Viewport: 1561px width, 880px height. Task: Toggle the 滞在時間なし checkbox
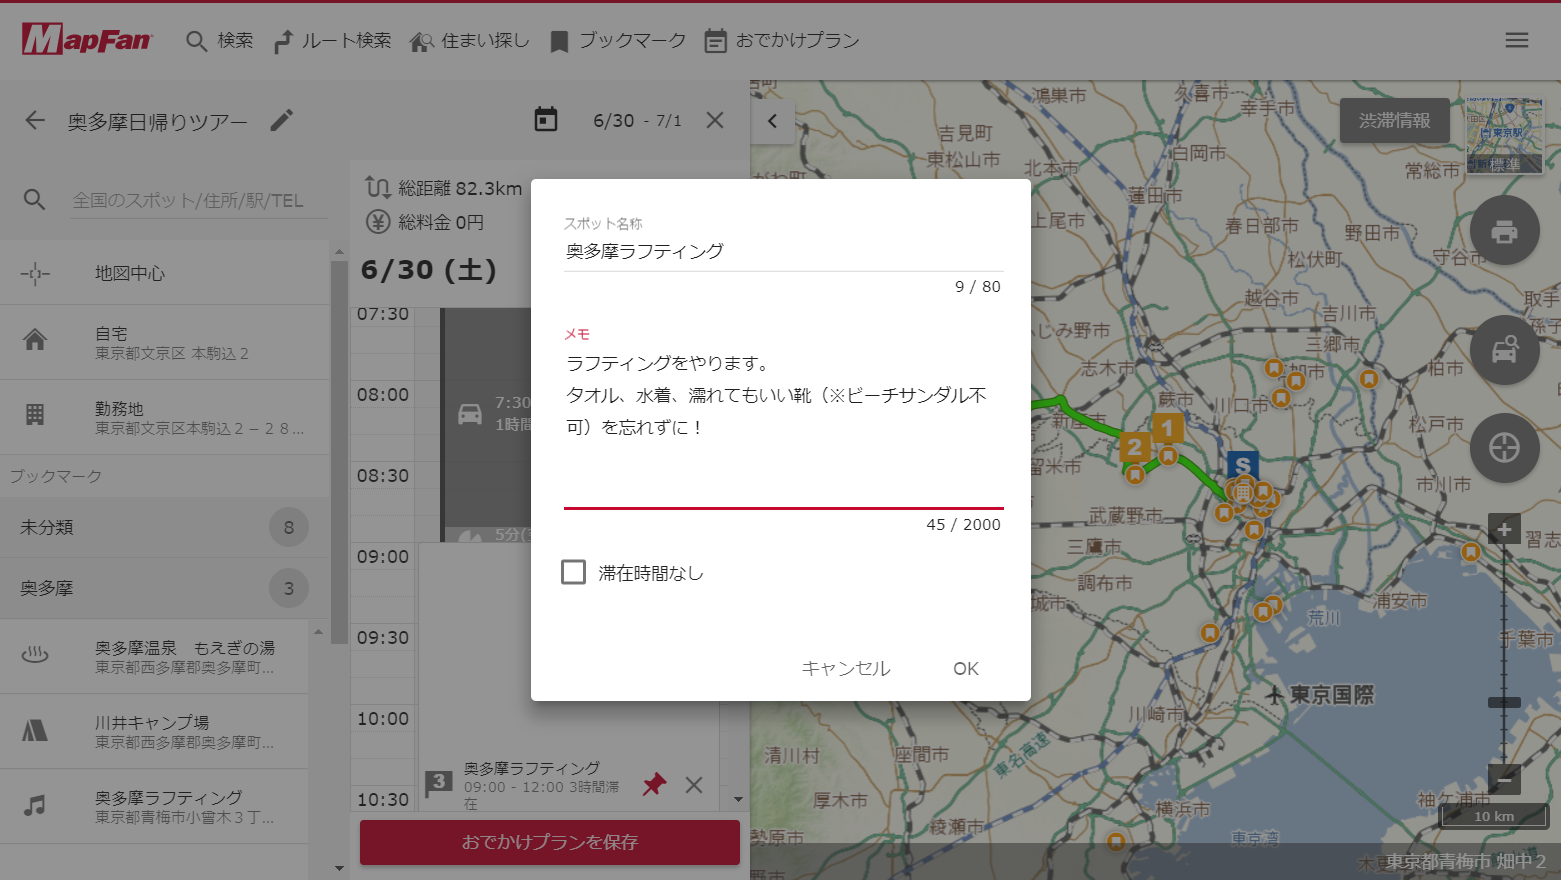(x=574, y=572)
